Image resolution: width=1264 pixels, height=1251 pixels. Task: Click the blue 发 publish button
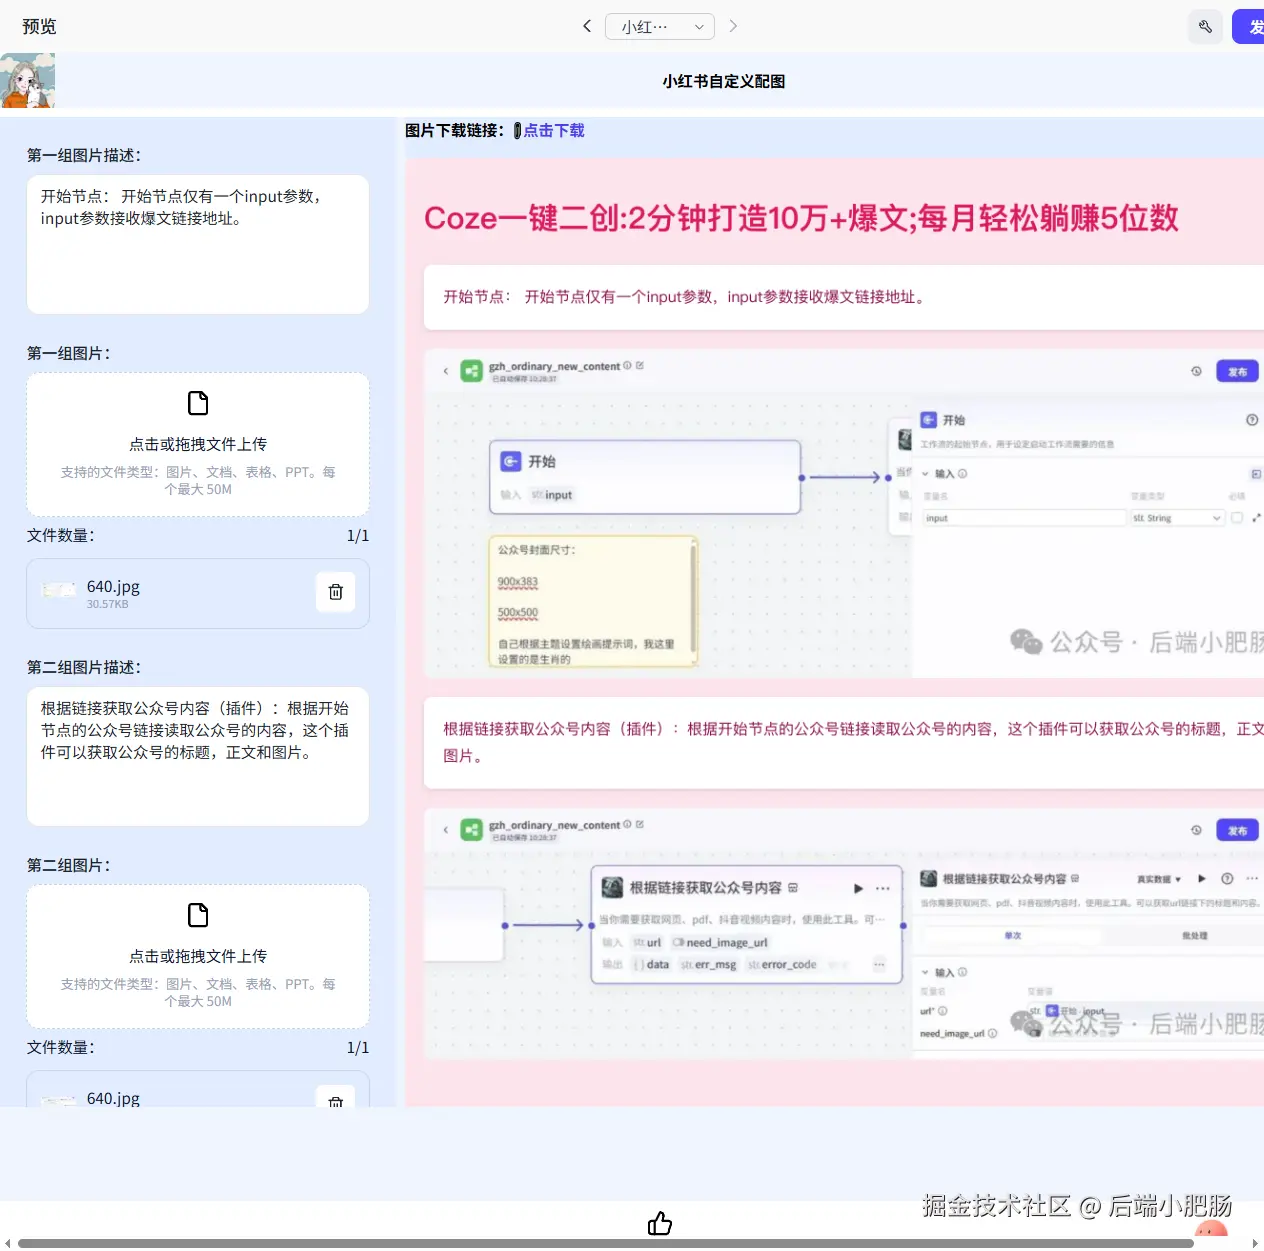[x=1249, y=27]
